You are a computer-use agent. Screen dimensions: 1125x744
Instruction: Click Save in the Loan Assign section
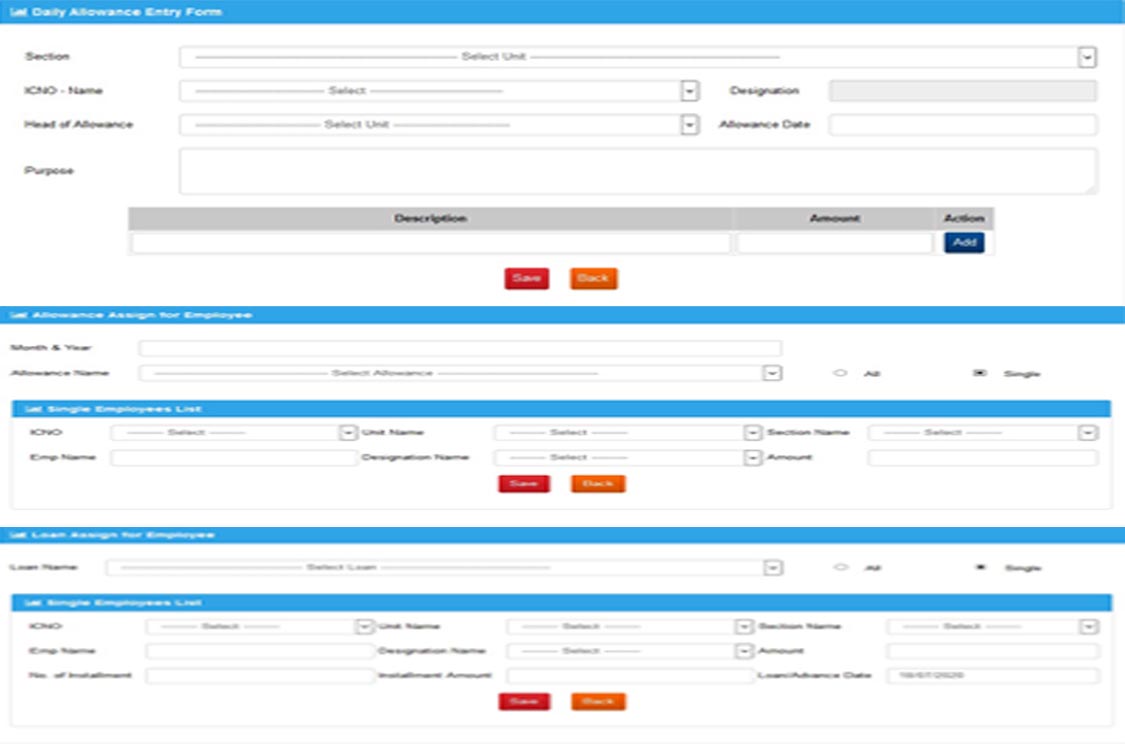click(x=524, y=702)
